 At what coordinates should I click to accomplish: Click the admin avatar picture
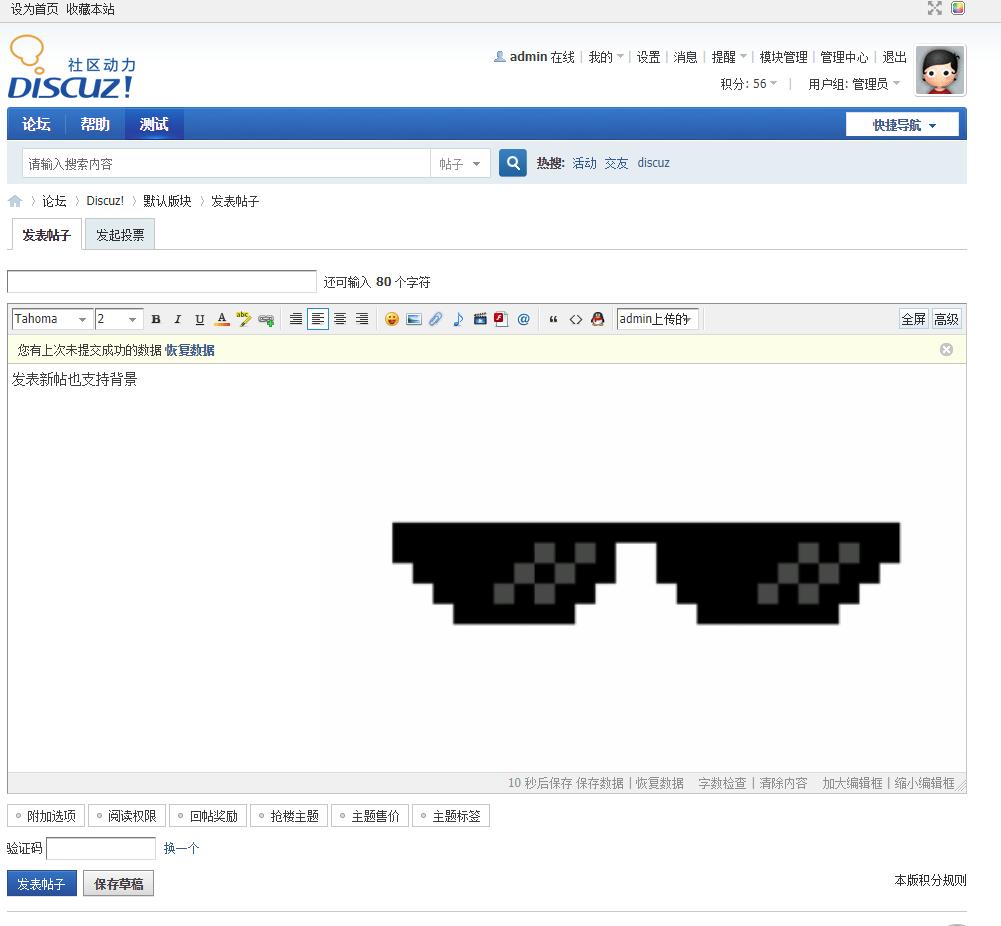tap(940, 70)
